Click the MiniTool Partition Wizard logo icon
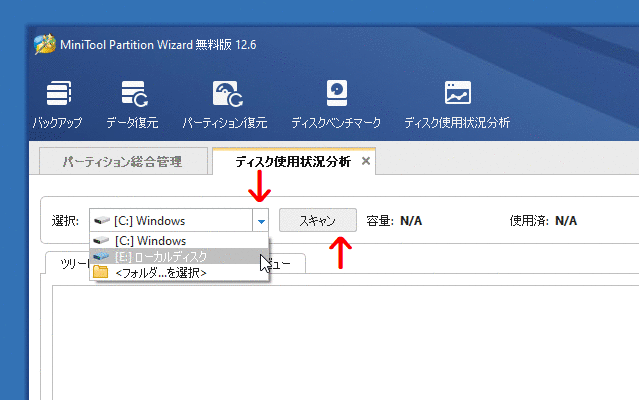The width and height of the screenshot is (639, 400). click(x=44, y=45)
